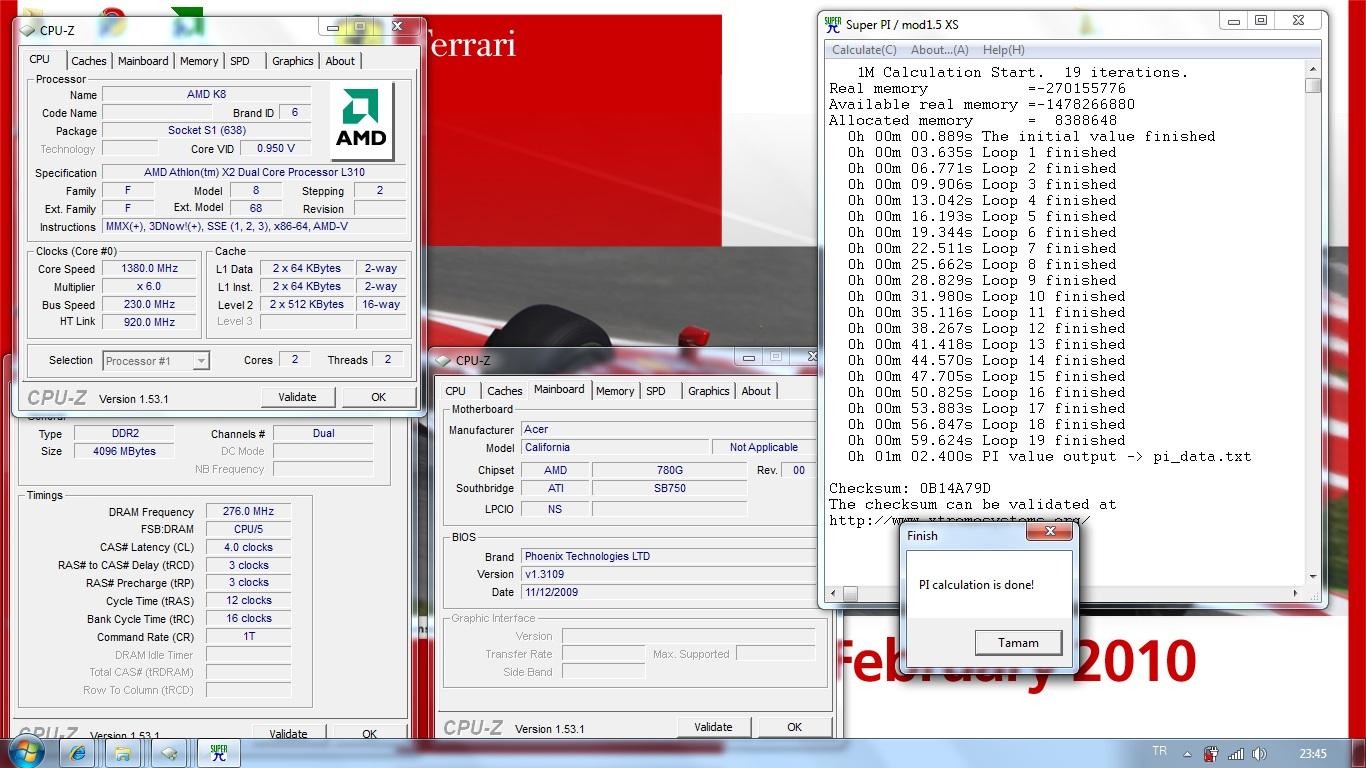
Task: Click the AMD logo in the CPU-Z processor panel
Action: [361, 121]
